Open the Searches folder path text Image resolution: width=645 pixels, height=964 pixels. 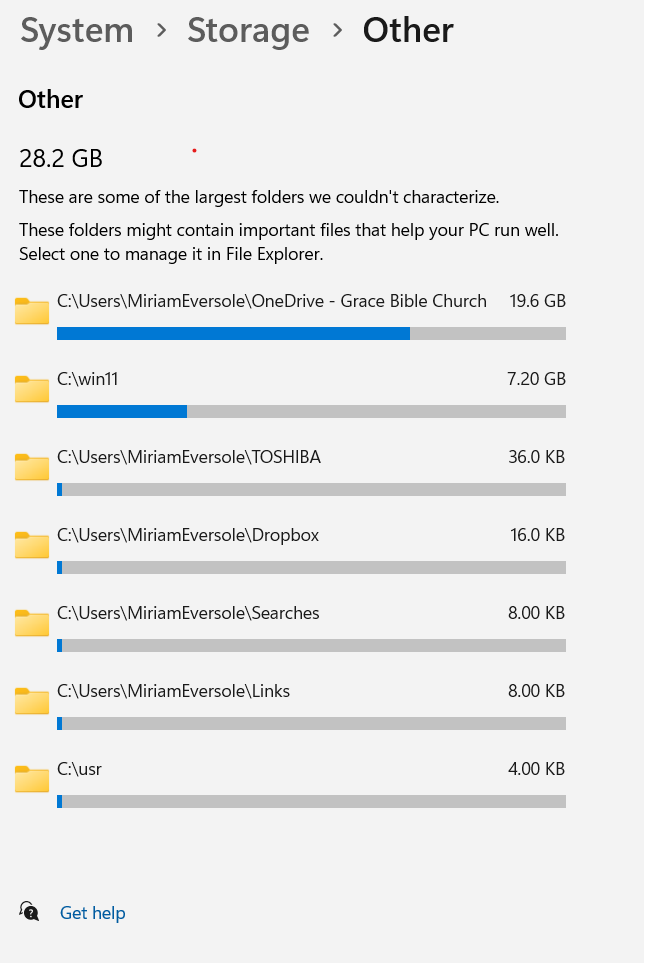tap(188, 614)
